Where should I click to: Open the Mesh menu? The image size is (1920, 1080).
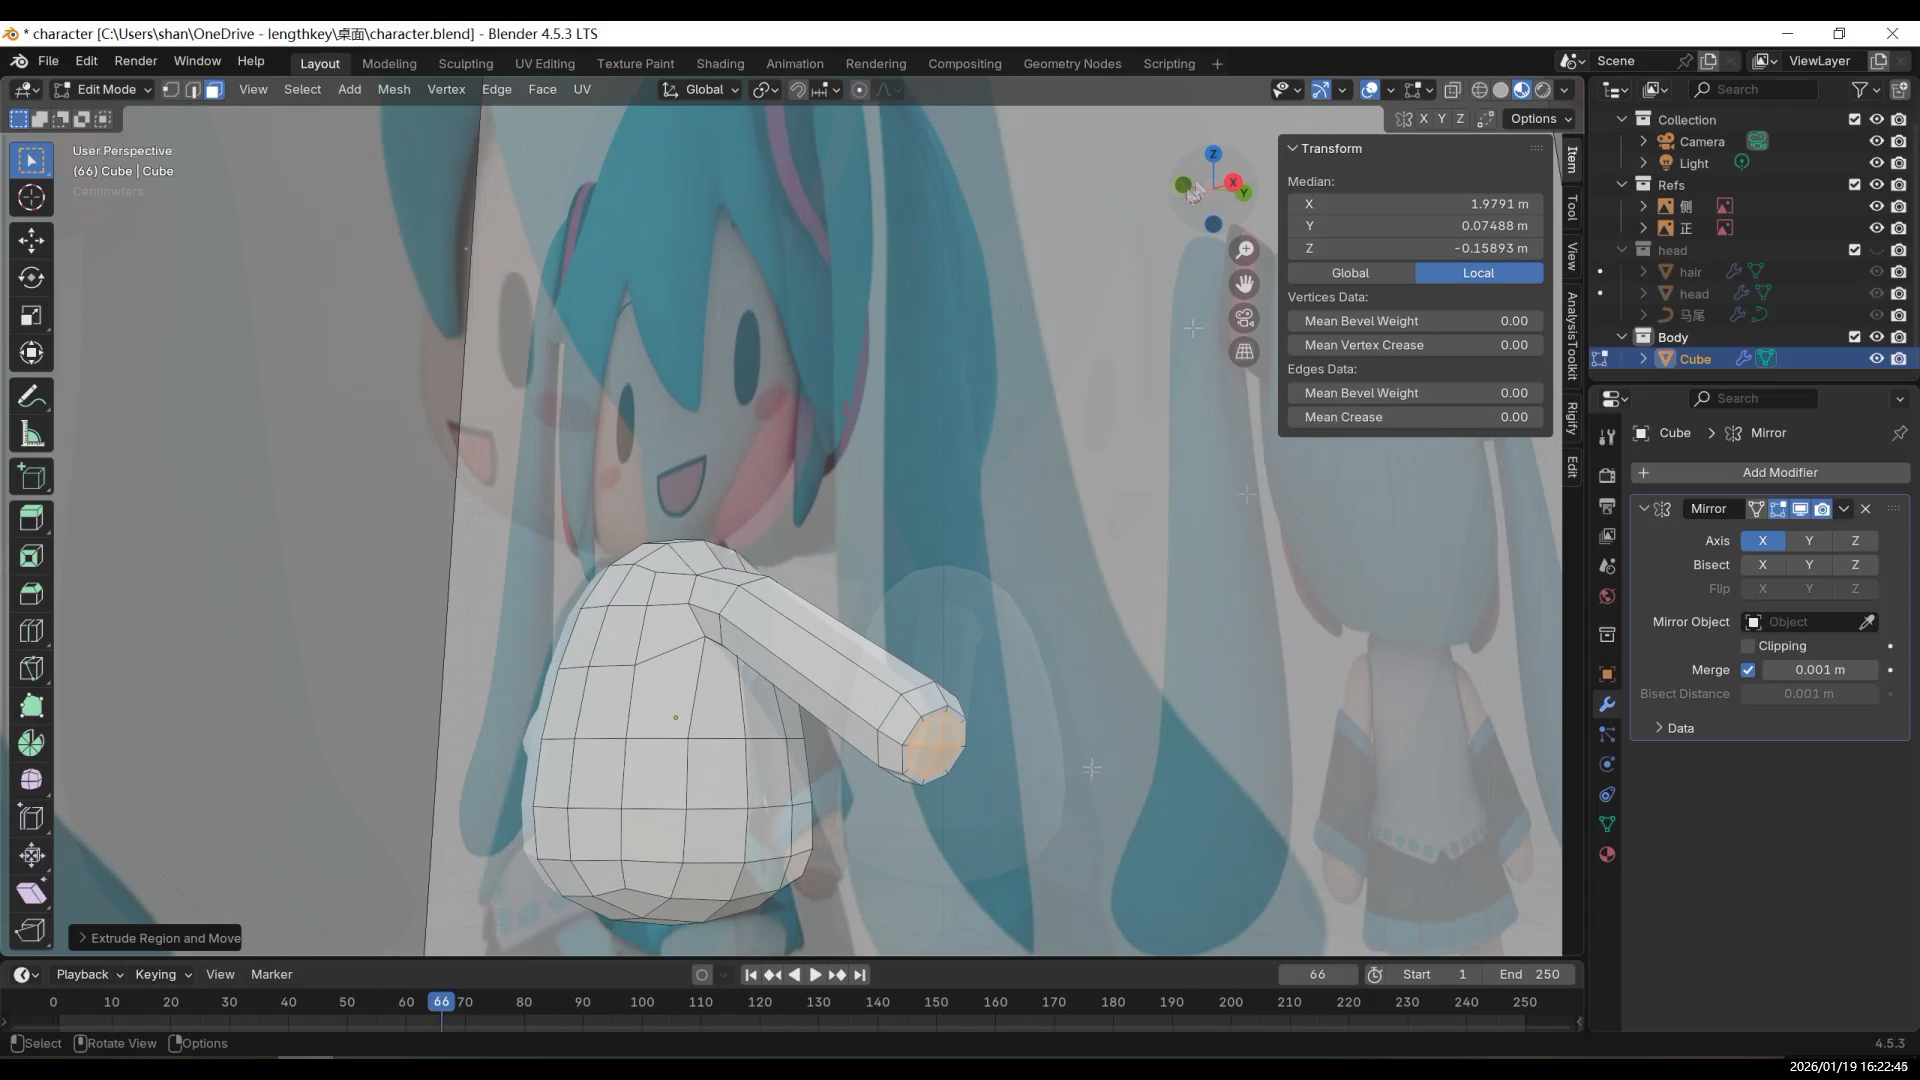click(x=393, y=89)
